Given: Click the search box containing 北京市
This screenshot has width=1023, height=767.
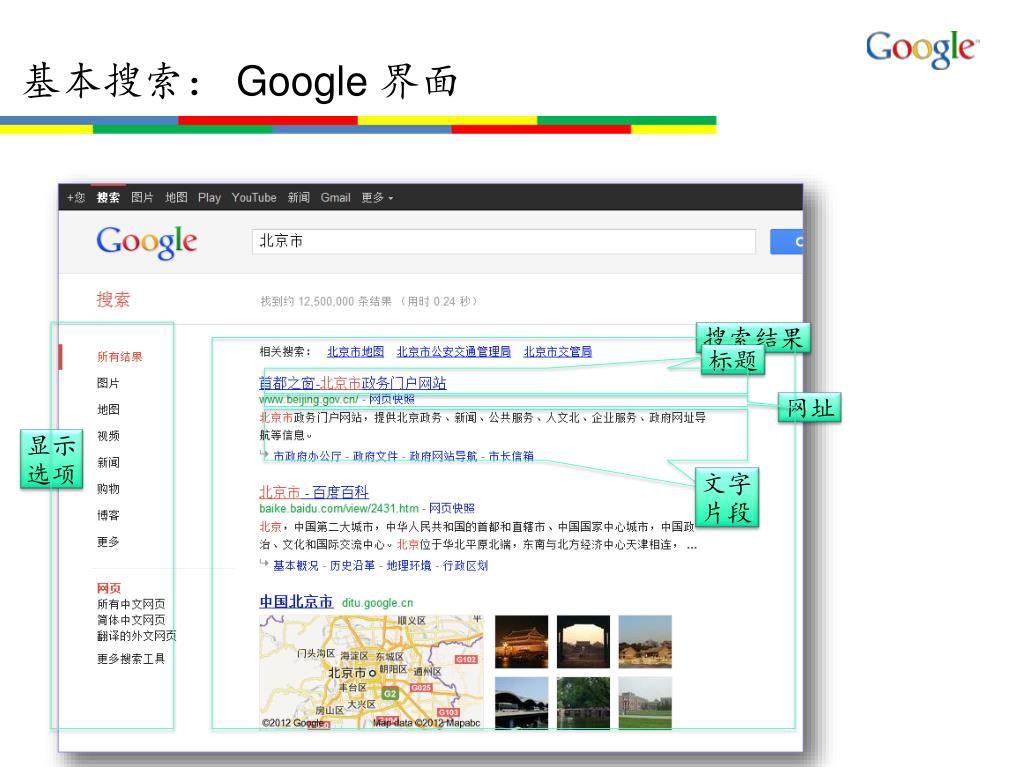Looking at the screenshot, I should tap(504, 241).
